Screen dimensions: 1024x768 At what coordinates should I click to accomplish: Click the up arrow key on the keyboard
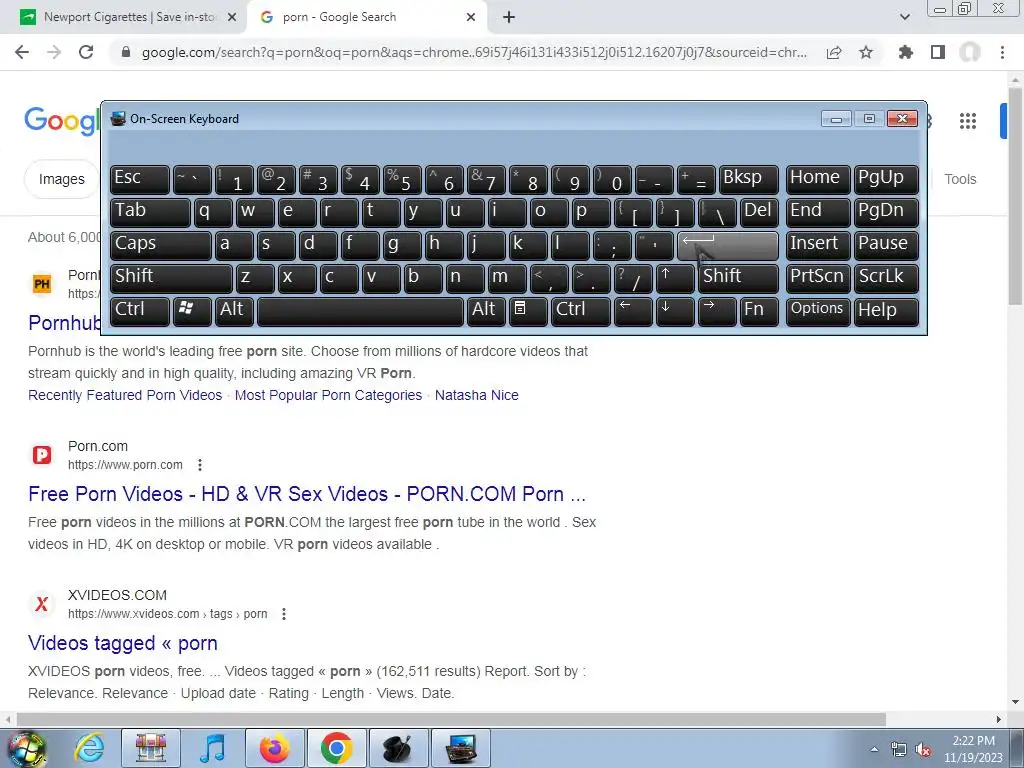(675, 278)
